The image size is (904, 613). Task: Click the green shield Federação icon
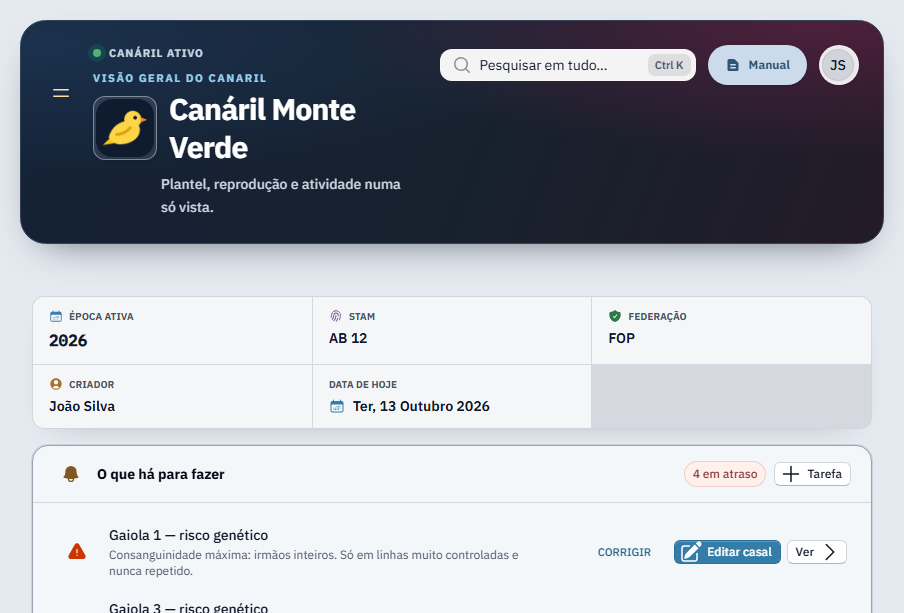click(x=615, y=316)
